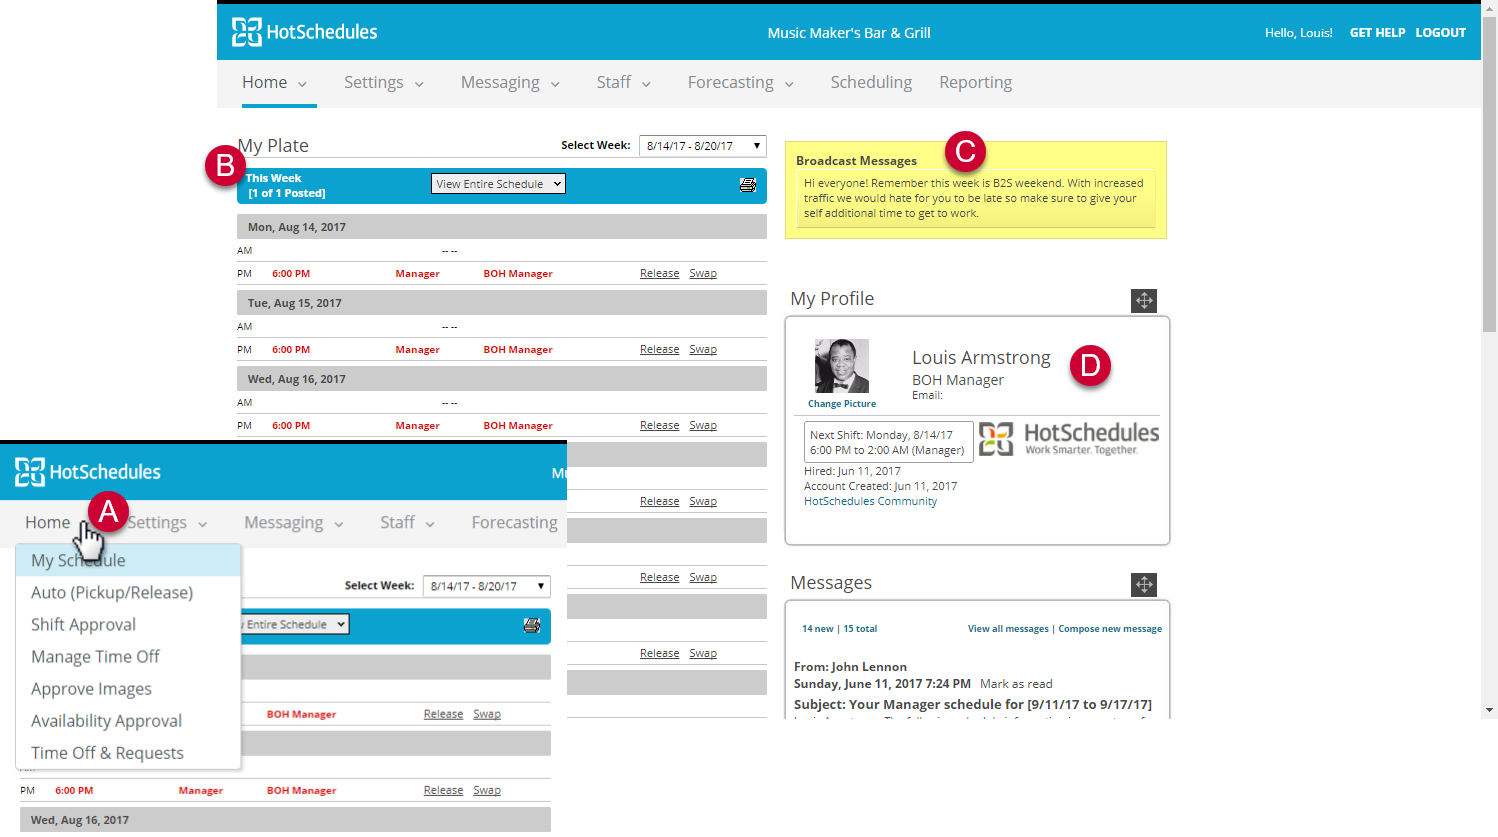
Task: Click the scrollbar down arrow on the page
Action: coord(1489,710)
